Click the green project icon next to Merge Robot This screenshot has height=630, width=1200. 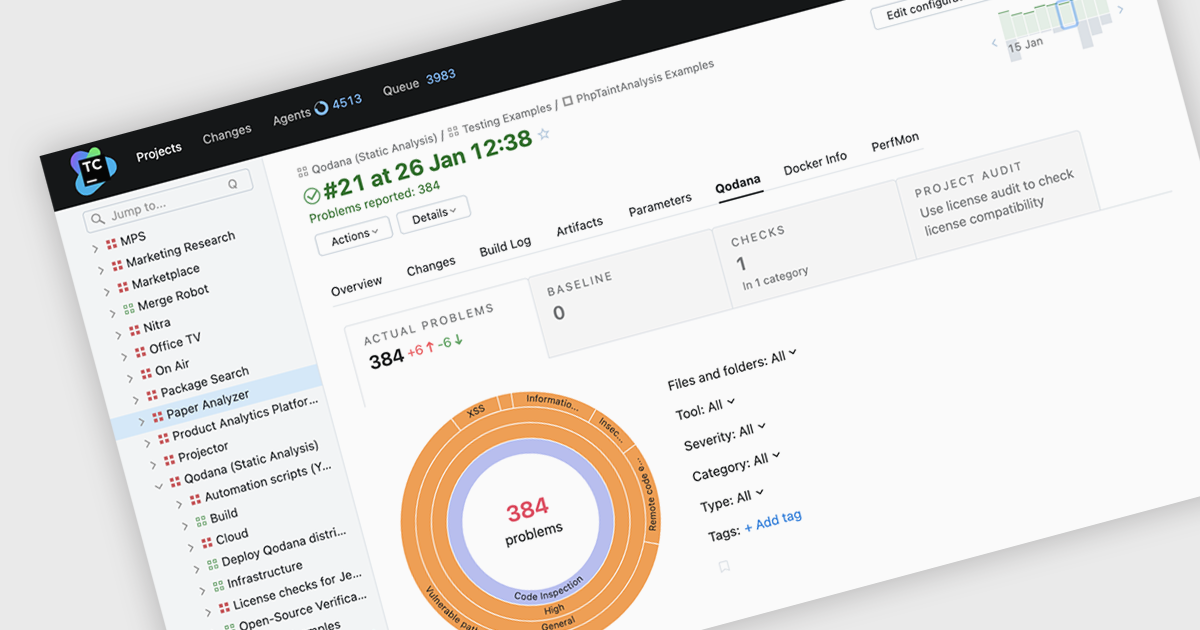coord(128,309)
